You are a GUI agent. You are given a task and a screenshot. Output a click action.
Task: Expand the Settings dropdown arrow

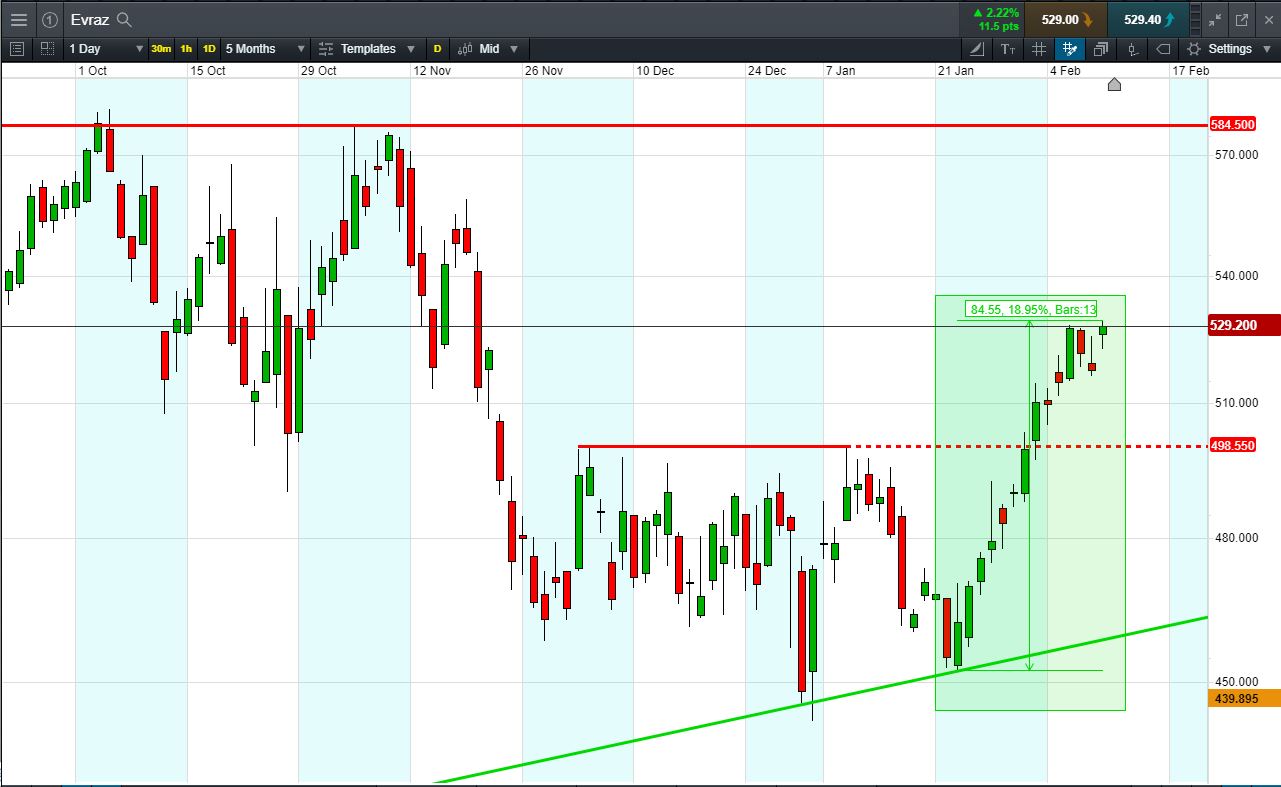(1267, 49)
